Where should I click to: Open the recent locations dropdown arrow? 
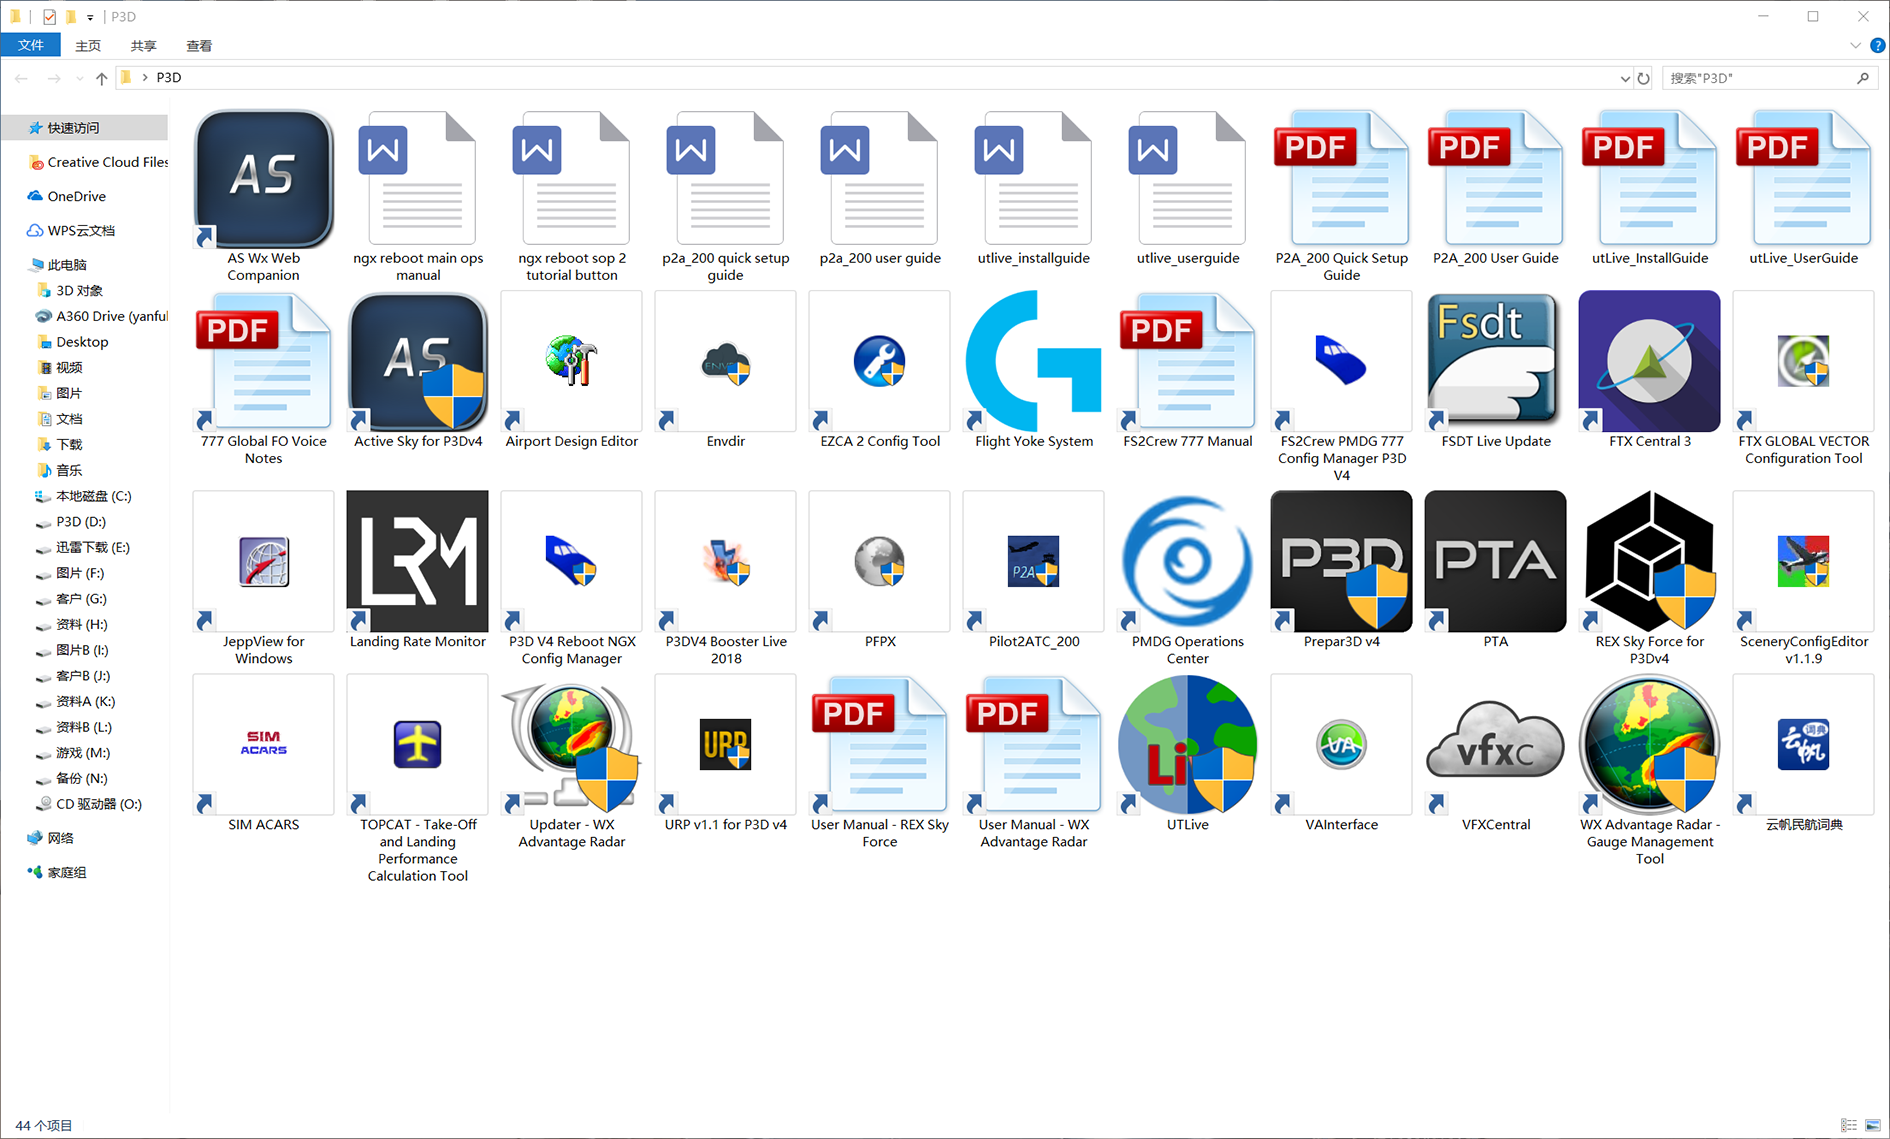(x=79, y=78)
